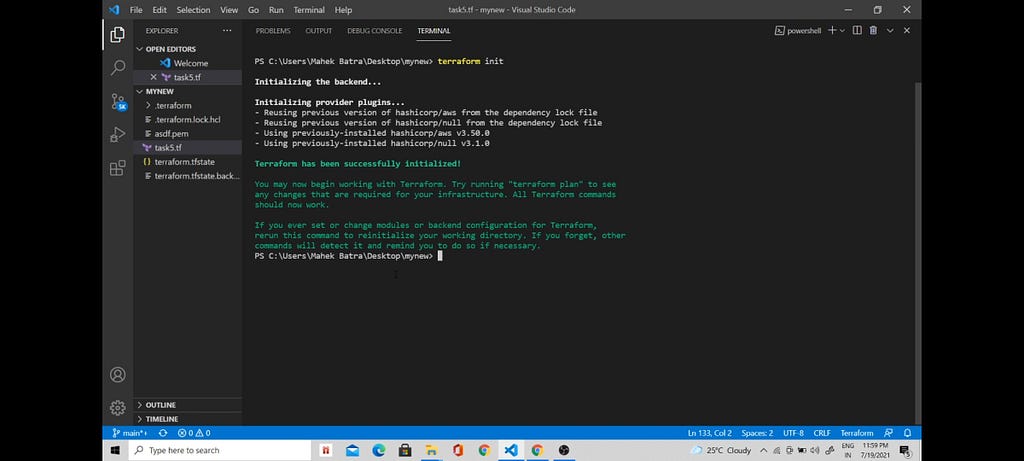Image resolution: width=1024 pixels, height=461 pixels.
Task: Click the Synchronize Changes icon
Action: (x=163, y=433)
